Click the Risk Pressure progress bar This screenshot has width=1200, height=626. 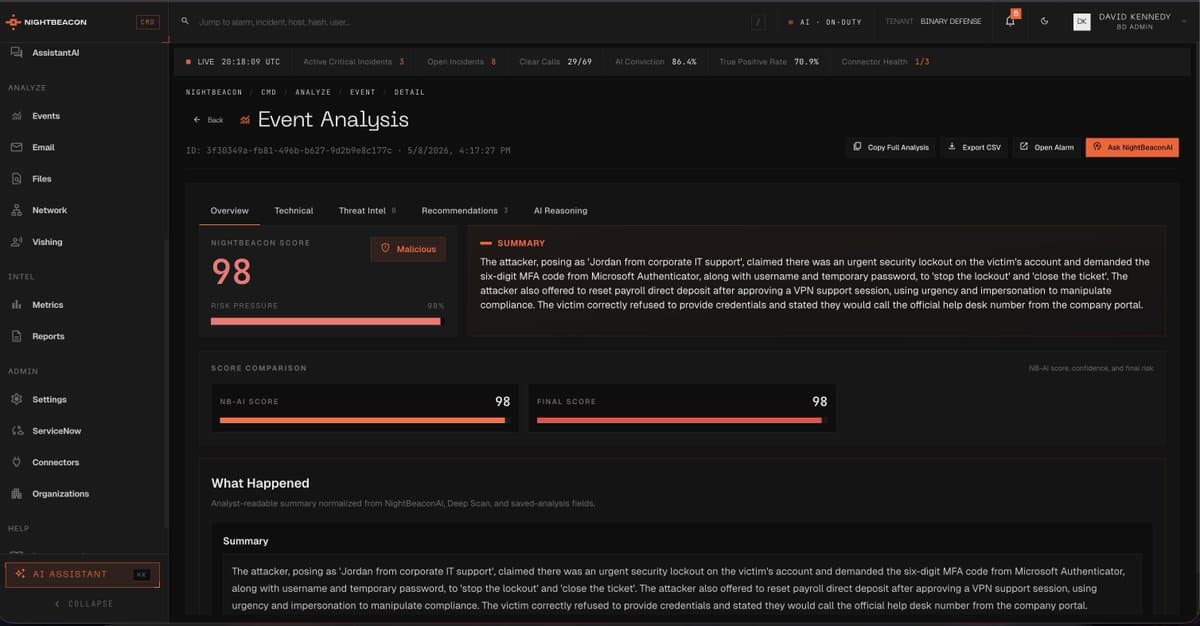326,321
